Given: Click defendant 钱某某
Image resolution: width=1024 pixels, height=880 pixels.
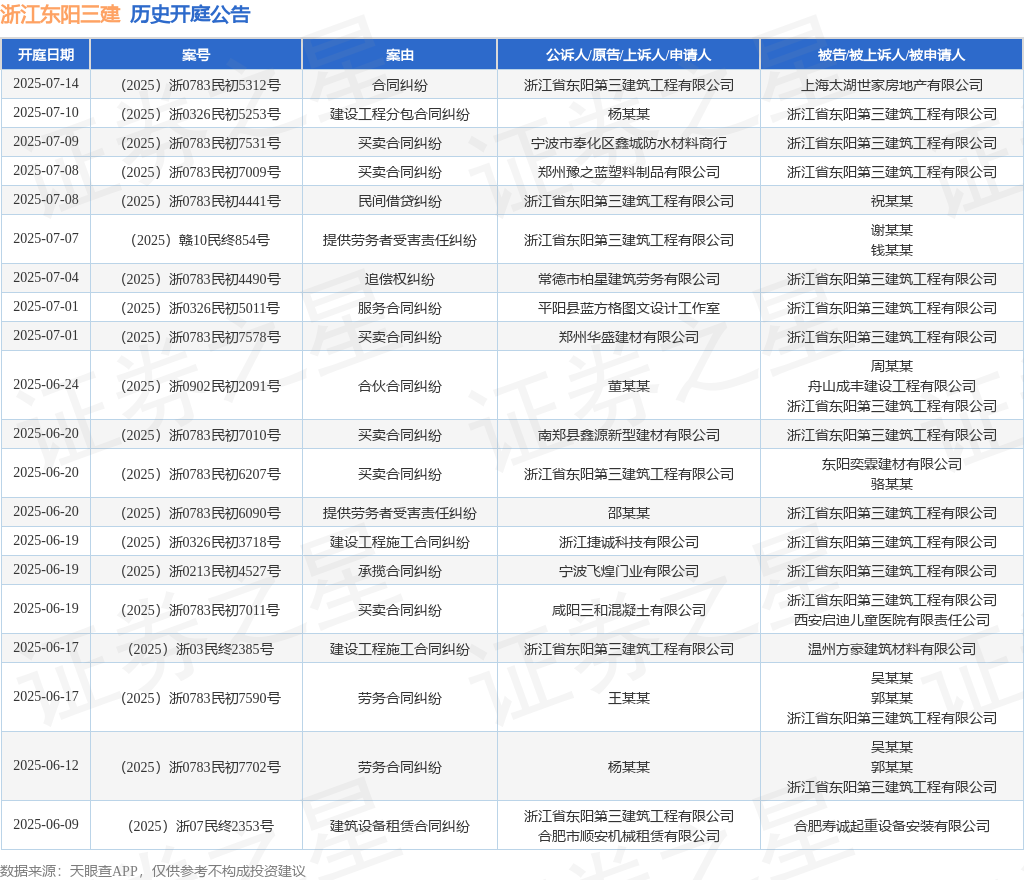Looking at the screenshot, I should (891, 250).
